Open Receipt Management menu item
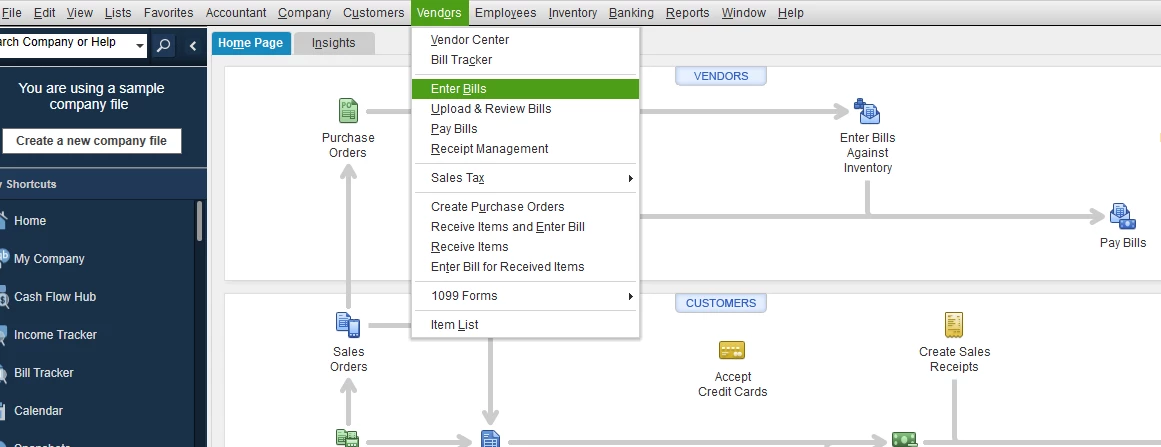The height and width of the screenshot is (447, 1161). [525, 149]
